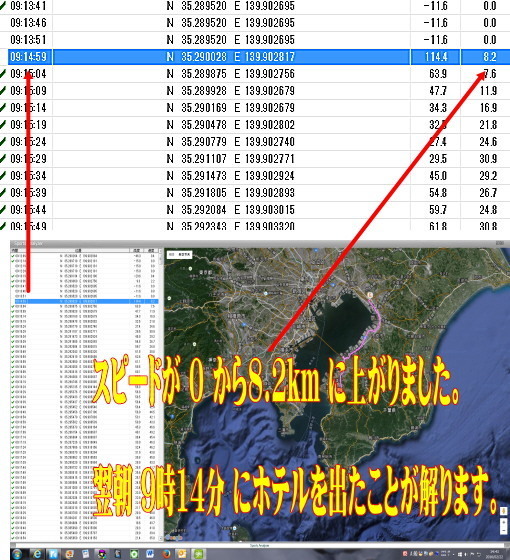Click the altitude value 114.4
Image resolution: width=510 pixels, height=560 pixels.
click(x=436, y=56)
